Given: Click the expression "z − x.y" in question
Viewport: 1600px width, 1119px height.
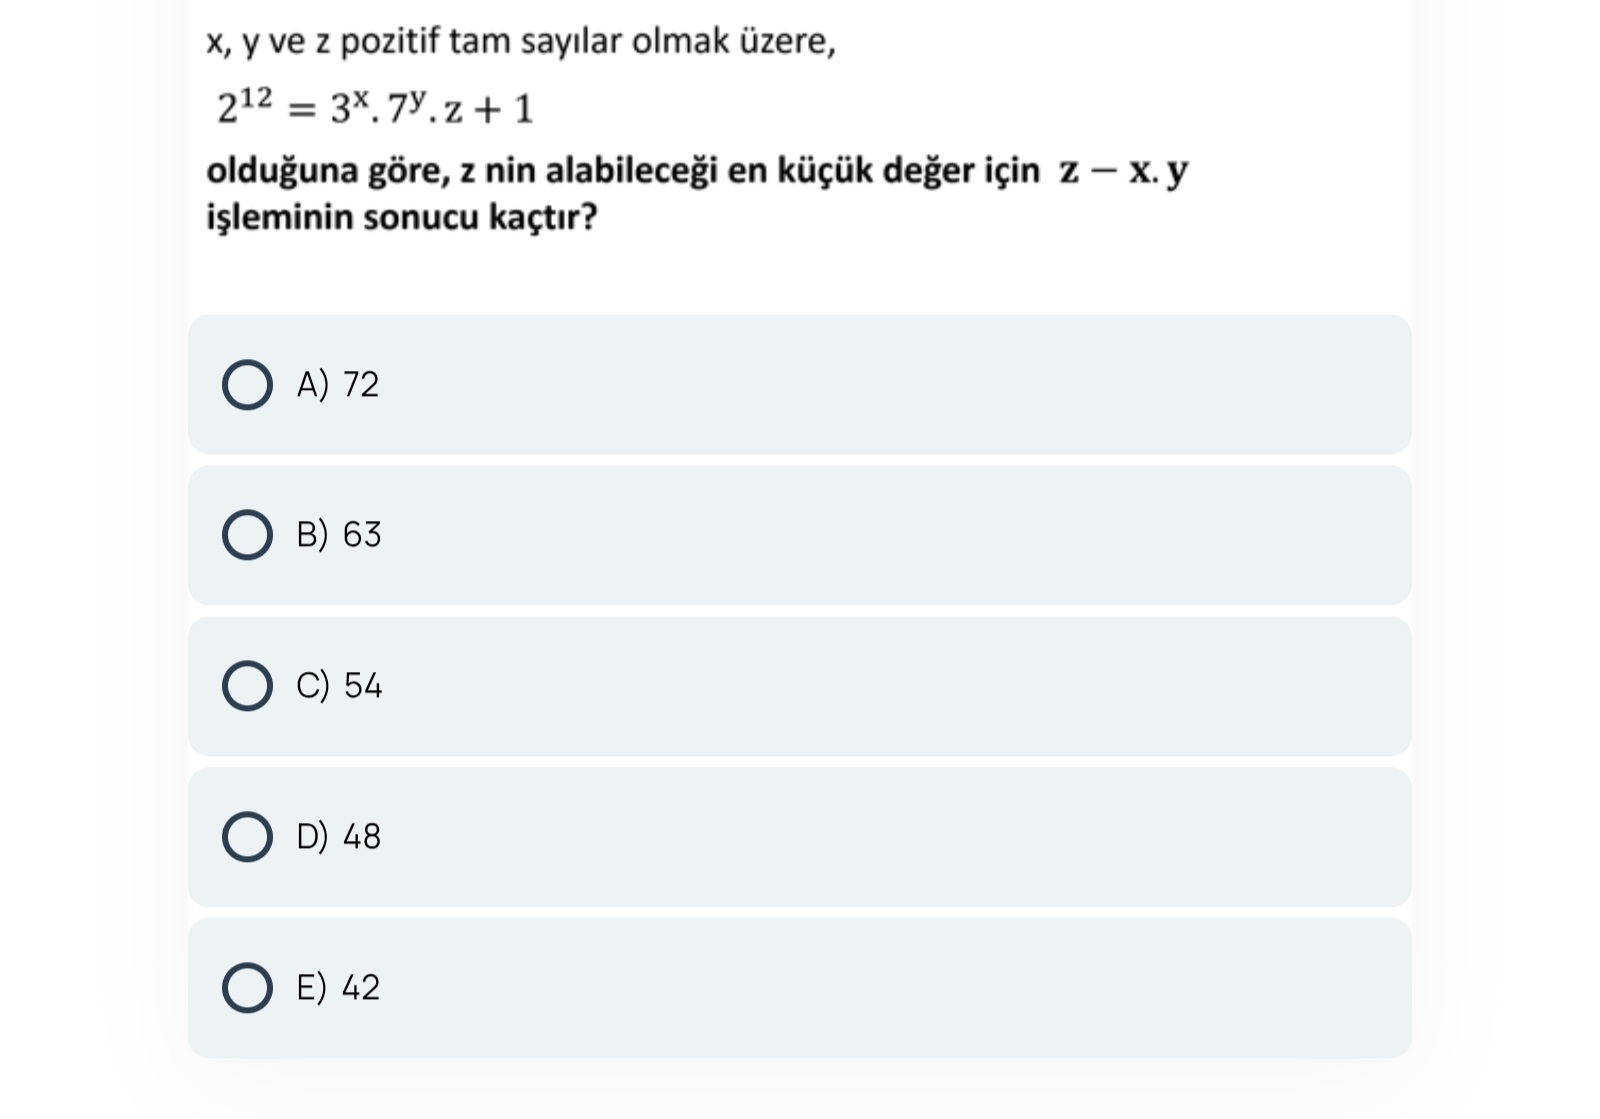Looking at the screenshot, I should pos(1124,171).
